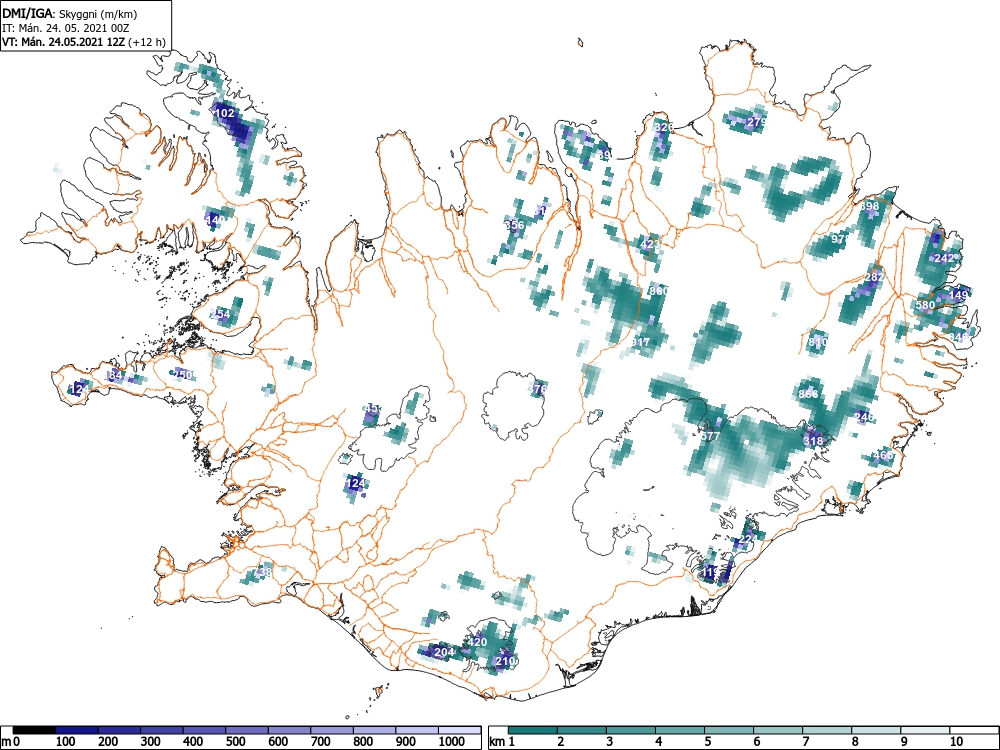Click the '224' visibility value on the southeast coast
The height and width of the screenshot is (750, 1000).
pos(747,539)
